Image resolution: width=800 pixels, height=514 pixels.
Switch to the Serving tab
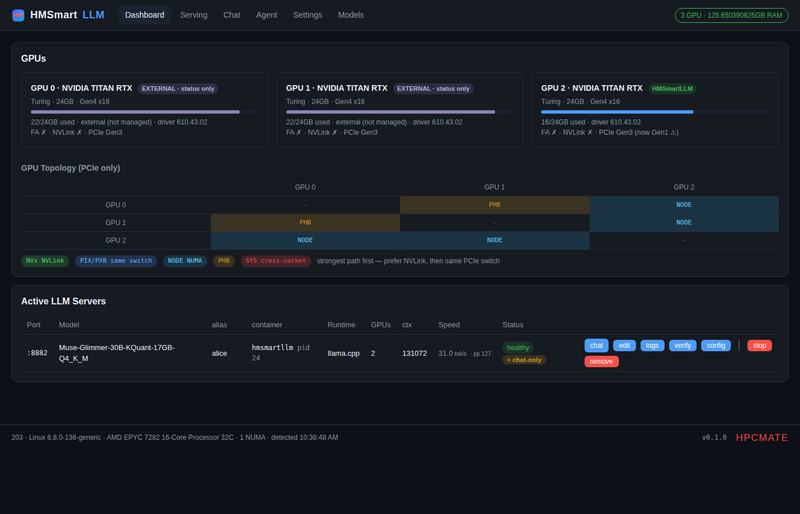pyautogui.click(x=194, y=15)
